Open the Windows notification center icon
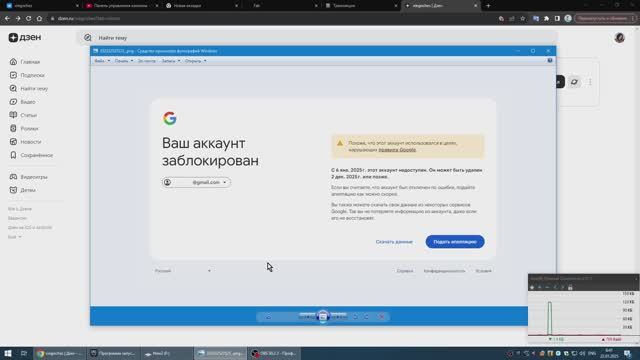This screenshot has width=640, height=360. coord(628,353)
